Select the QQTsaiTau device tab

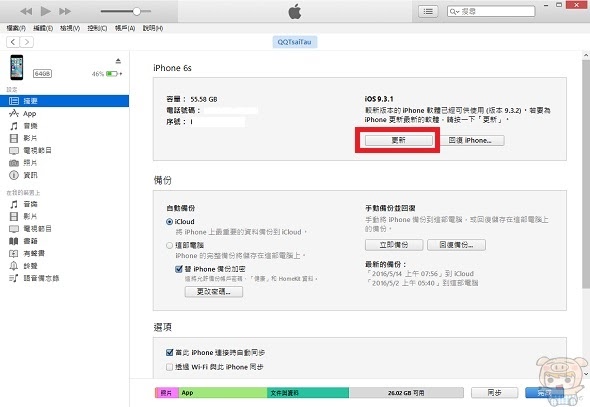point(295,42)
